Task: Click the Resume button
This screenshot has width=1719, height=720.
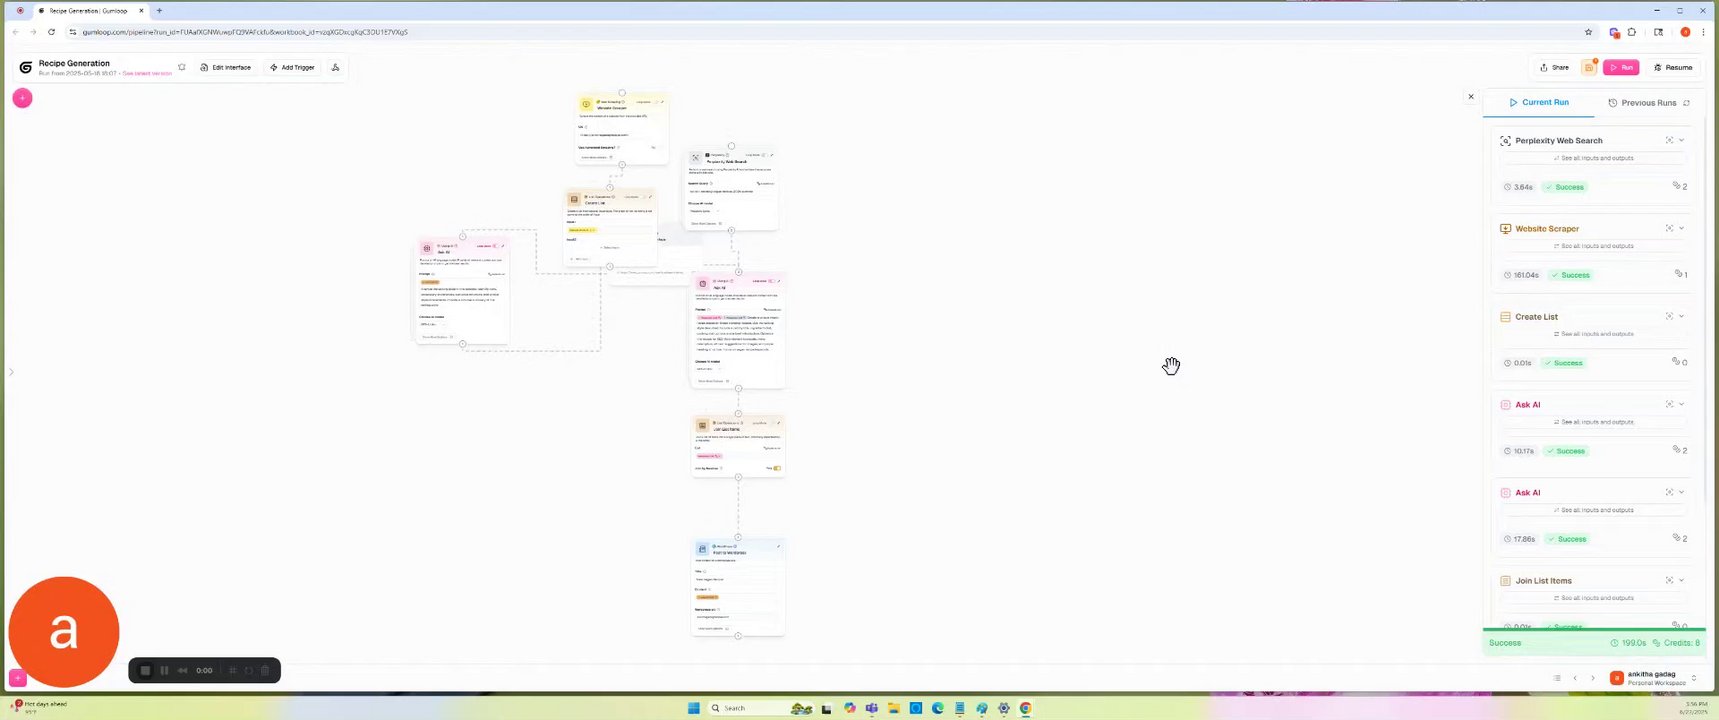Action: (x=1673, y=67)
